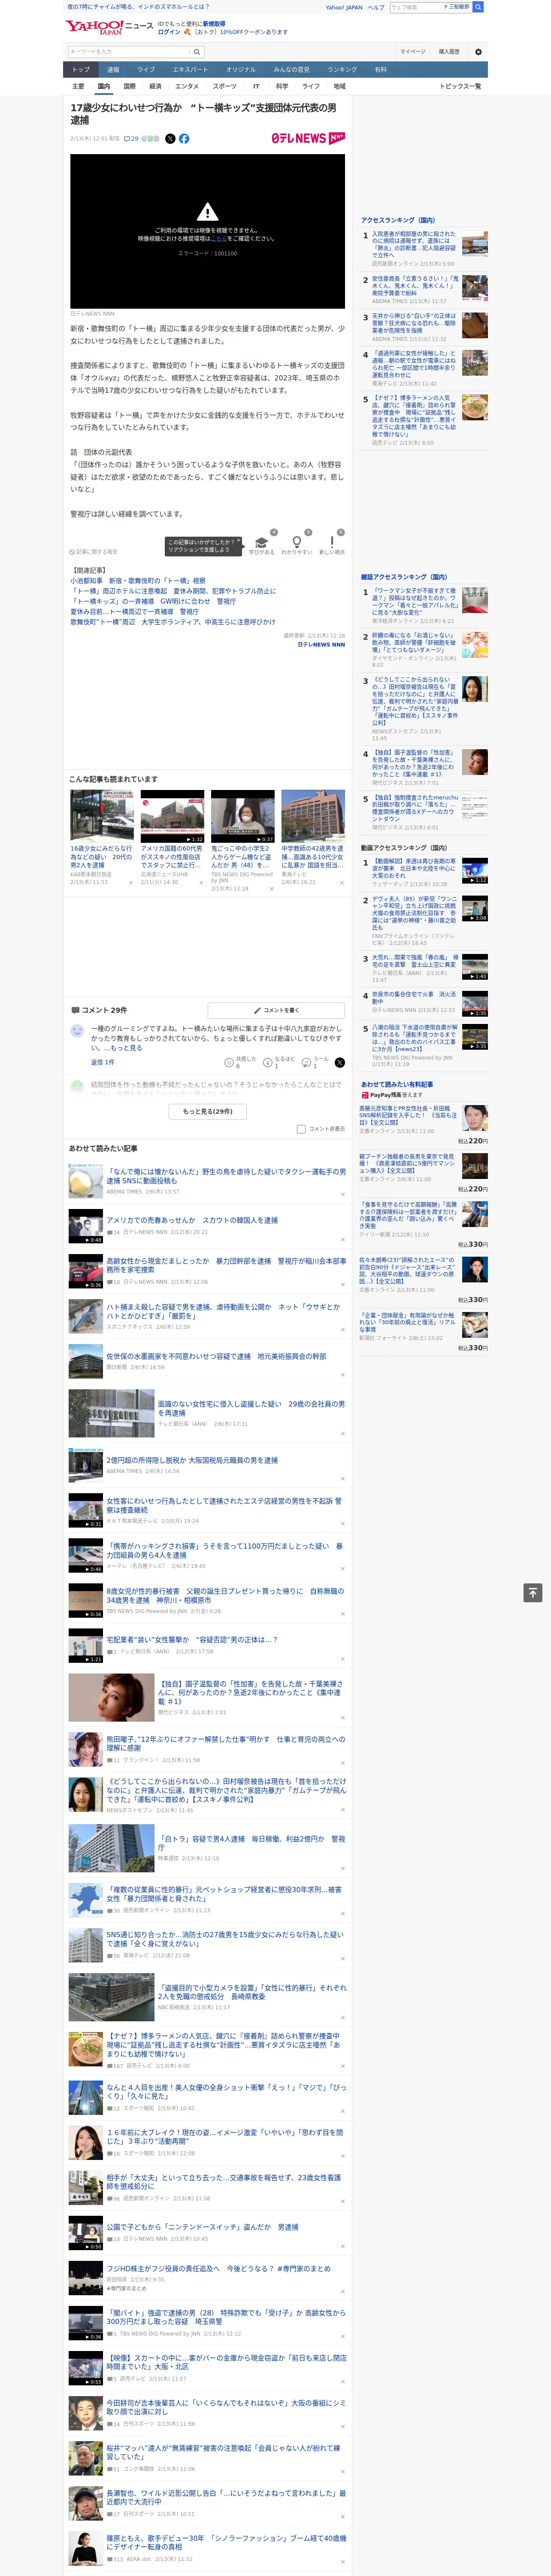
Task: Open 新機取得 link in header
Action: [x=214, y=23]
